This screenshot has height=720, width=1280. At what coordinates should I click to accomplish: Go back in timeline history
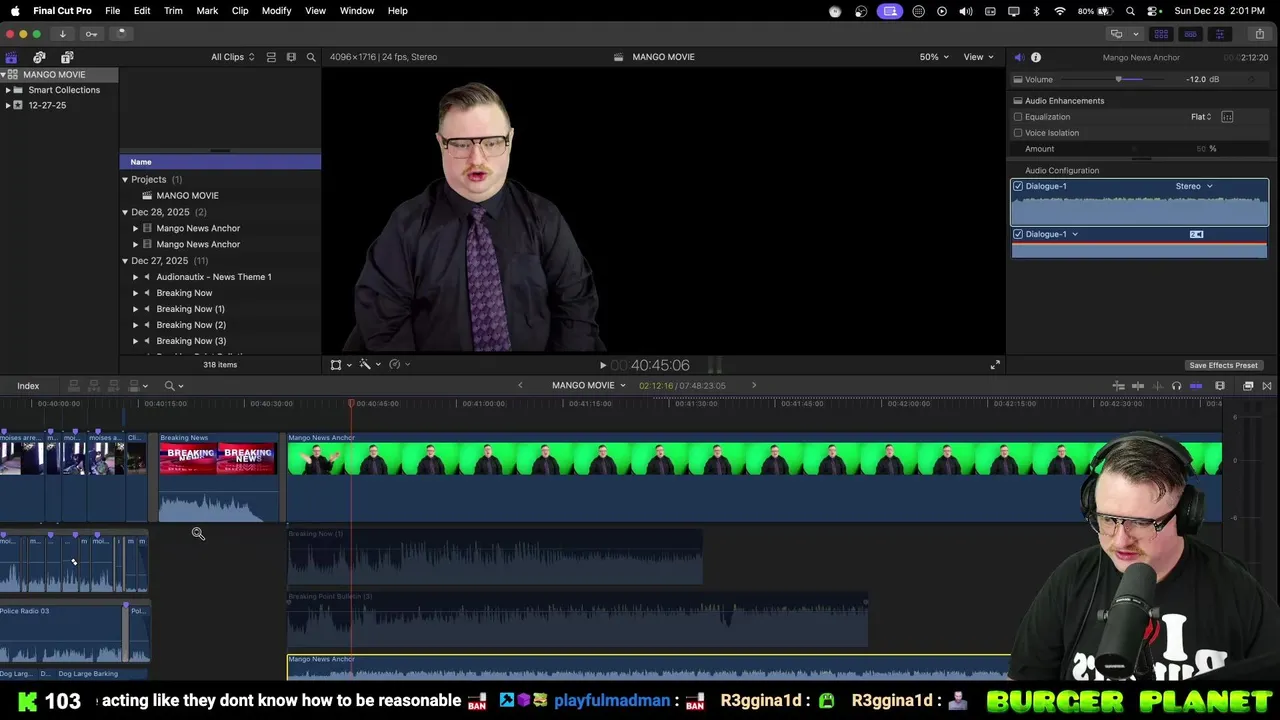tap(520, 386)
